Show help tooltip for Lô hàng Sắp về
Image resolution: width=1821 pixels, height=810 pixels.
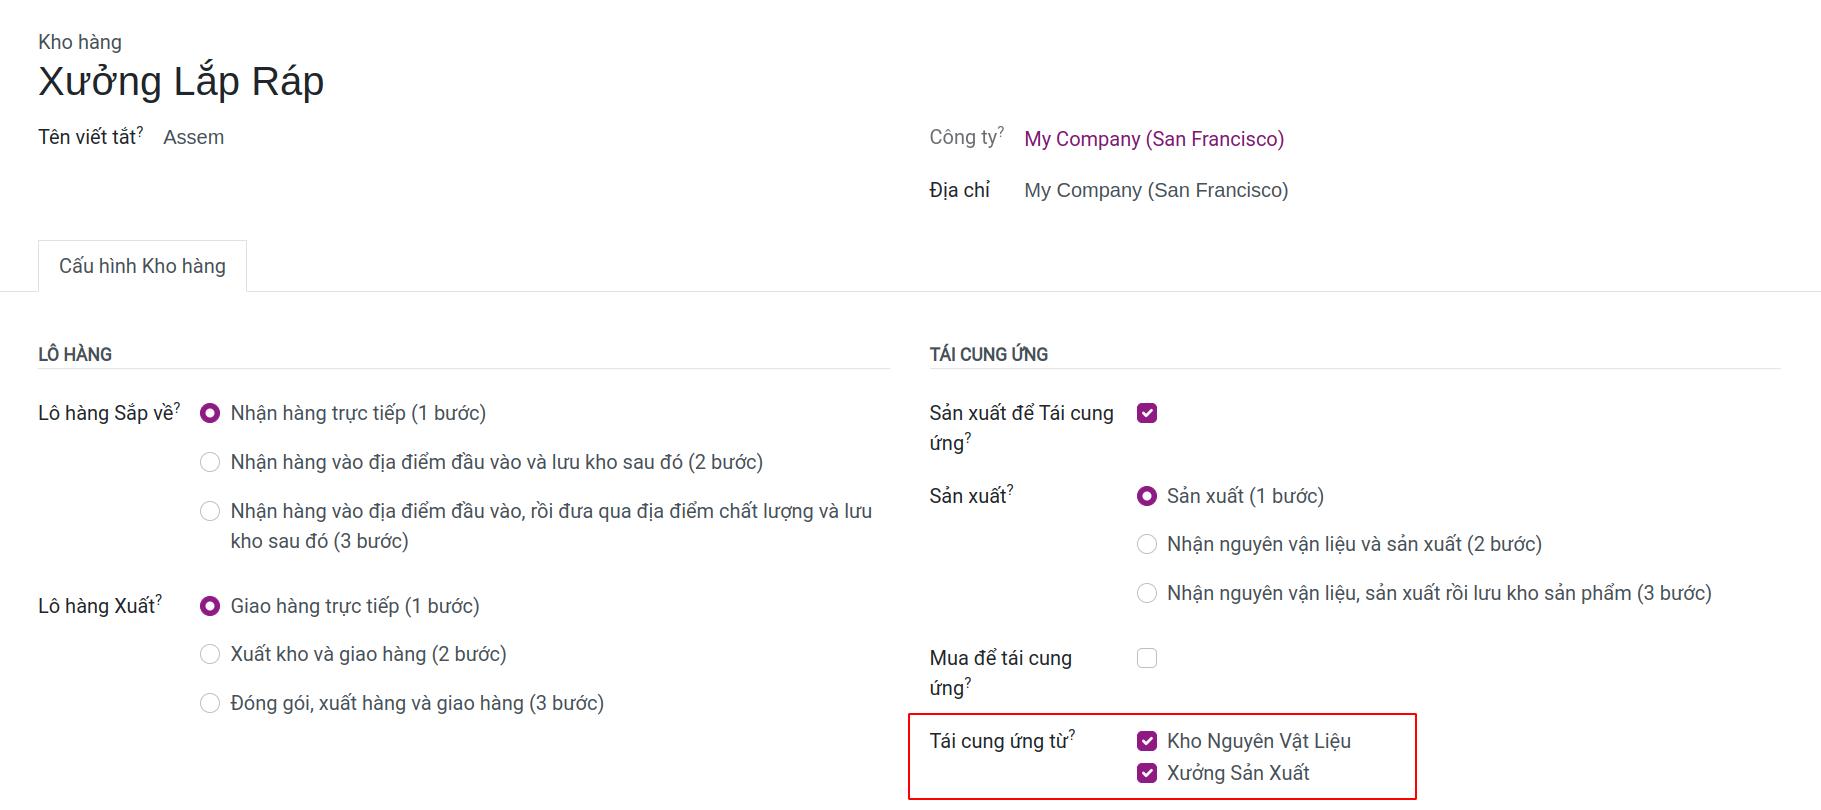[x=177, y=407]
